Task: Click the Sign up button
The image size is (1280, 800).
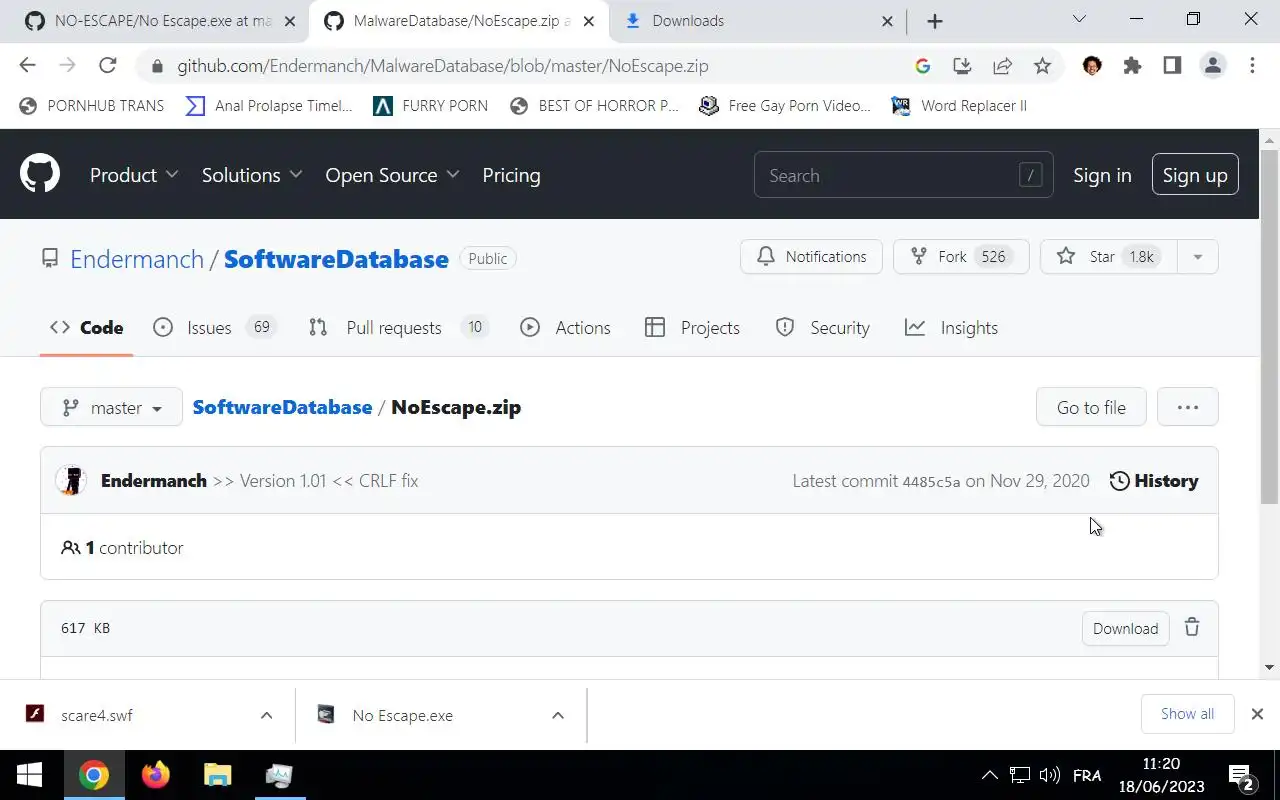Action: tap(1195, 175)
